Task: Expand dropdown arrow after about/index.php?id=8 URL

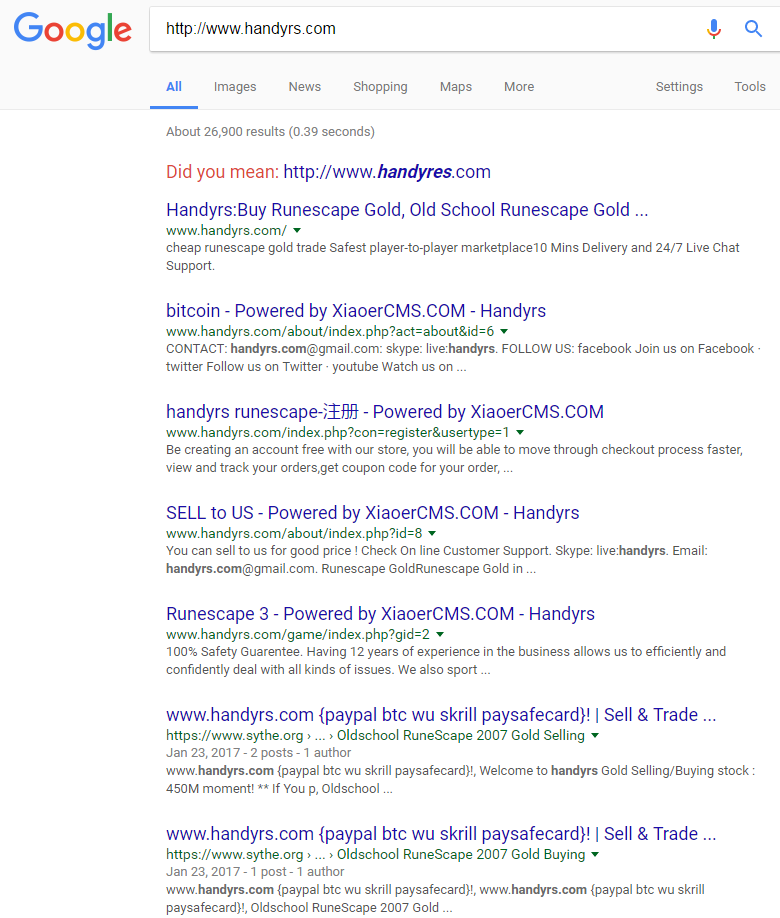Action: tap(432, 533)
